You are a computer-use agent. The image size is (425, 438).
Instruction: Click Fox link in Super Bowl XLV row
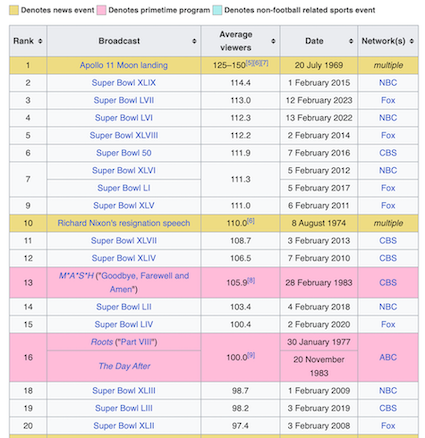point(388,206)
